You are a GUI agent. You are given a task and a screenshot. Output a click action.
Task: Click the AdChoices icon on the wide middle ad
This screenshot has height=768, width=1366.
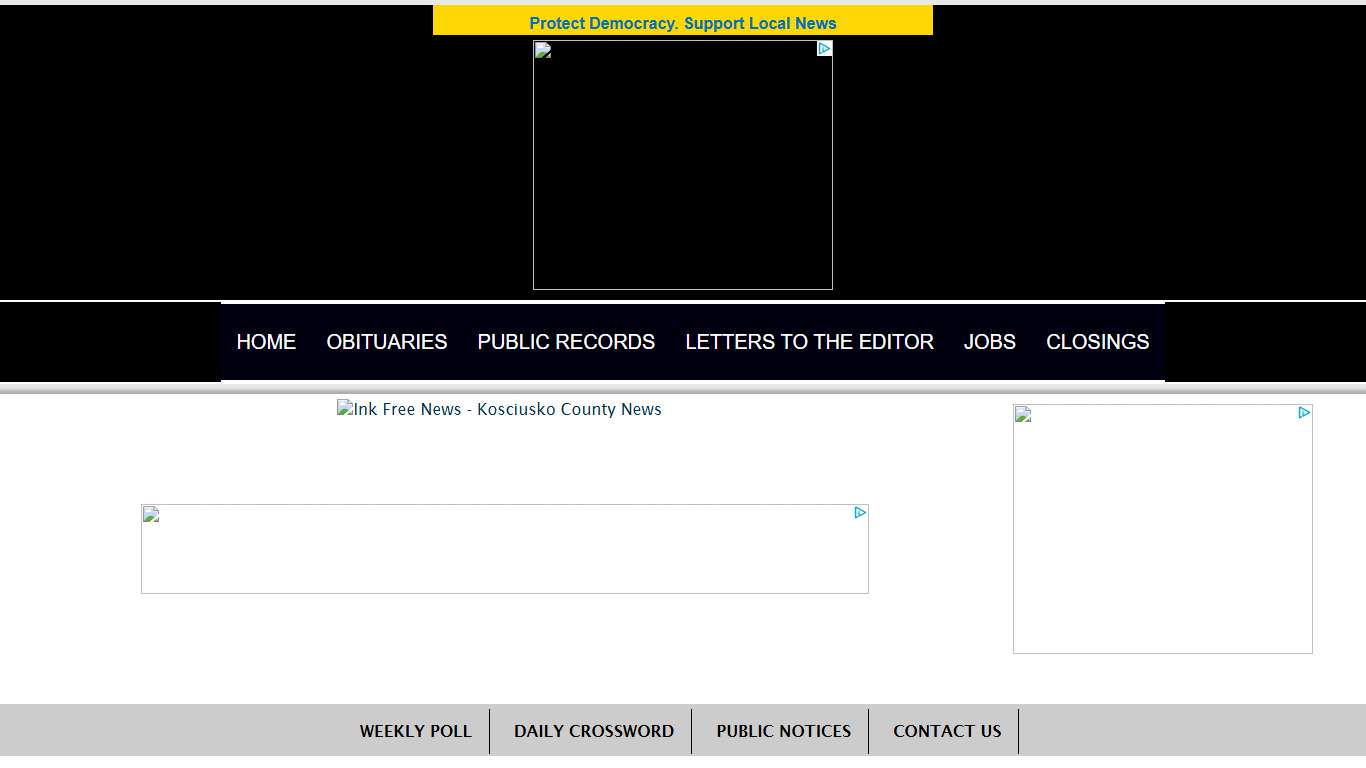(860, 513)
